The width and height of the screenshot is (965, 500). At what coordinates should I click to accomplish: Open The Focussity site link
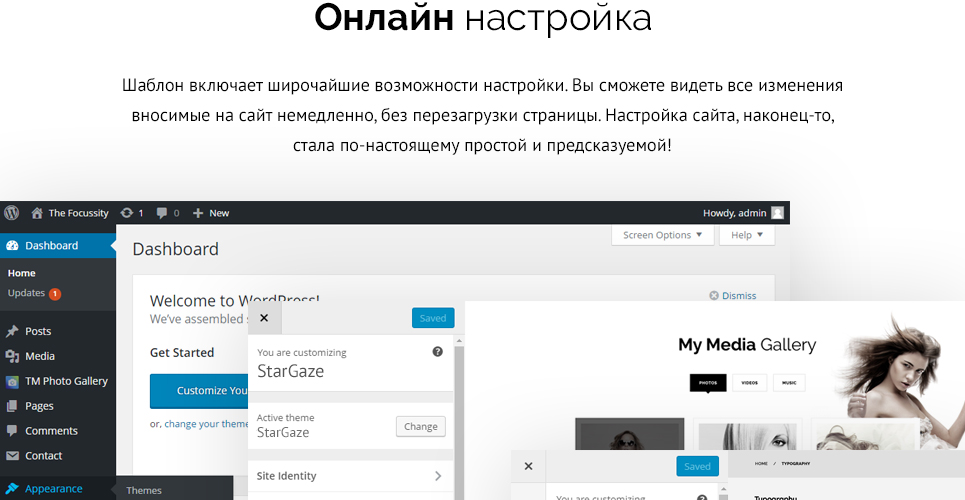78,213
